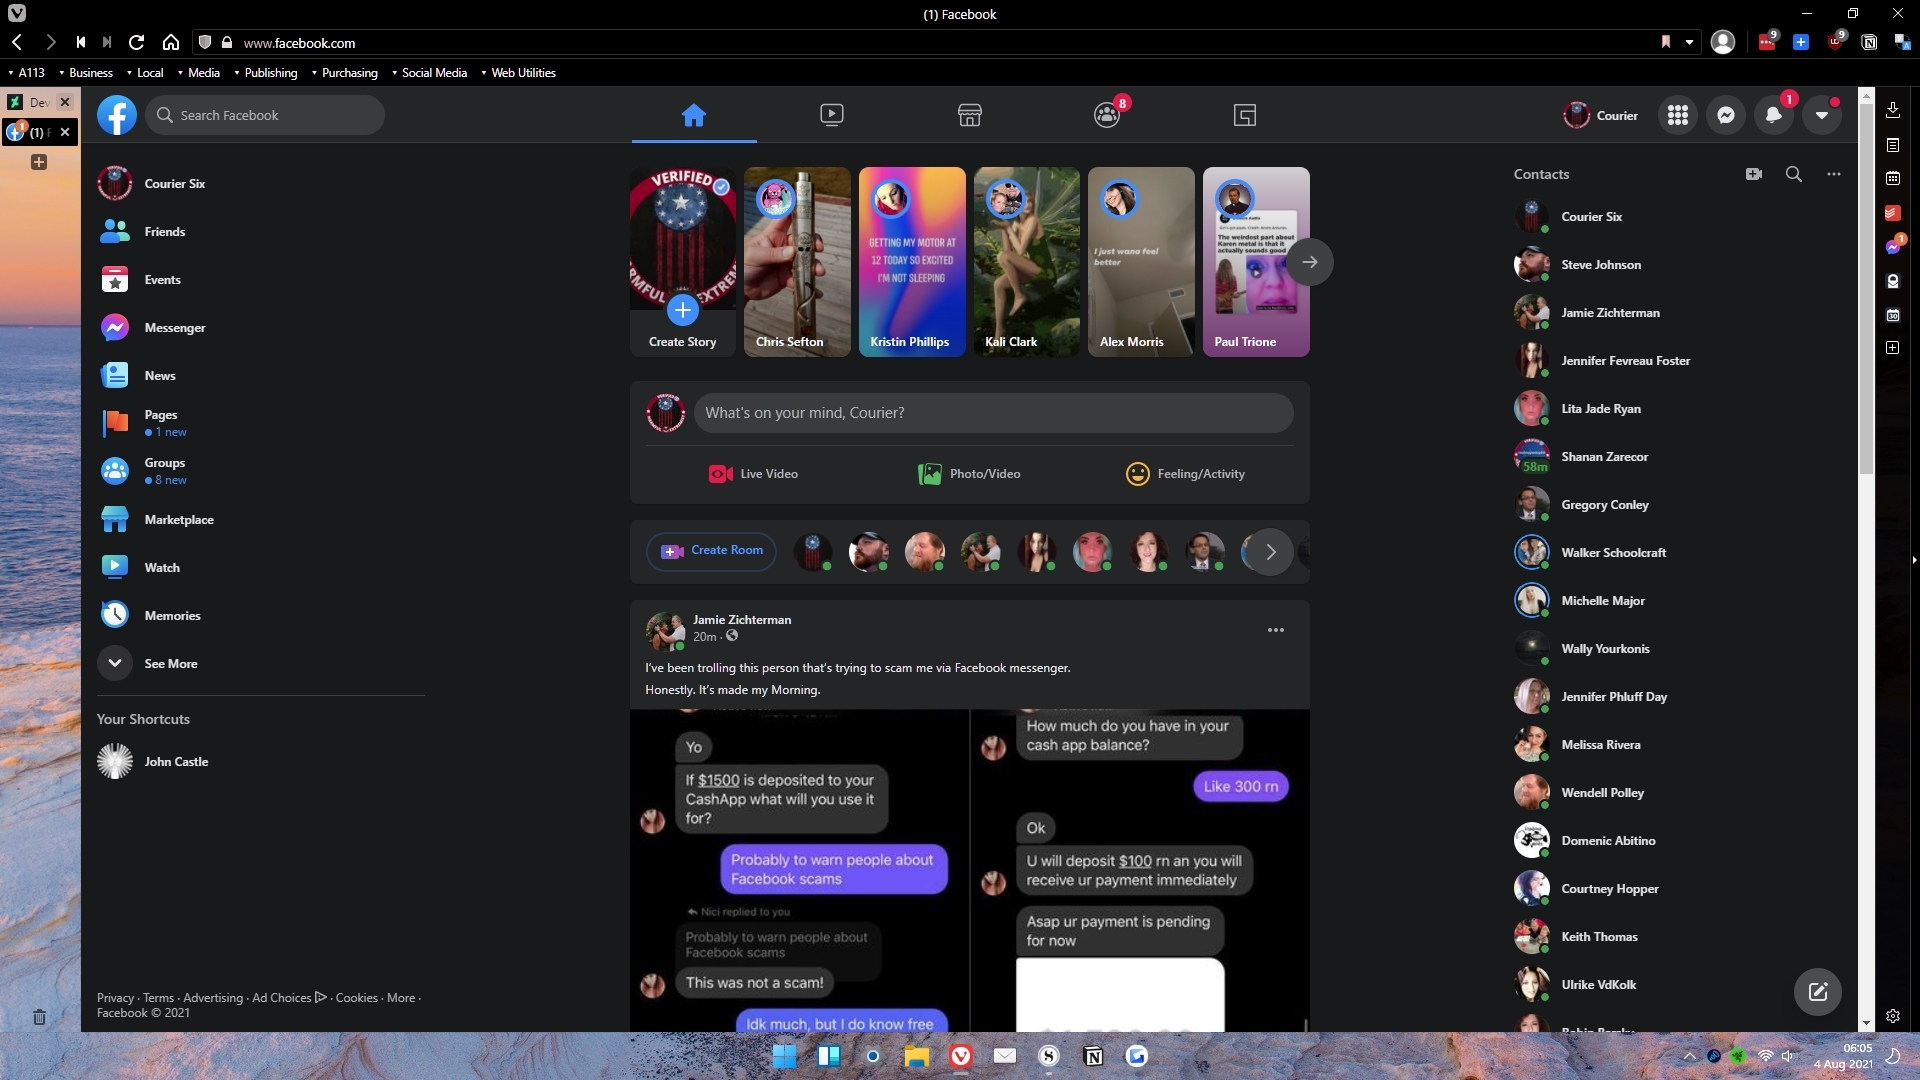Screen dimensions: 1920x1080
Task: Open the account dropdown arrow
Action: pyautogui.click(x=1822, y=115)
